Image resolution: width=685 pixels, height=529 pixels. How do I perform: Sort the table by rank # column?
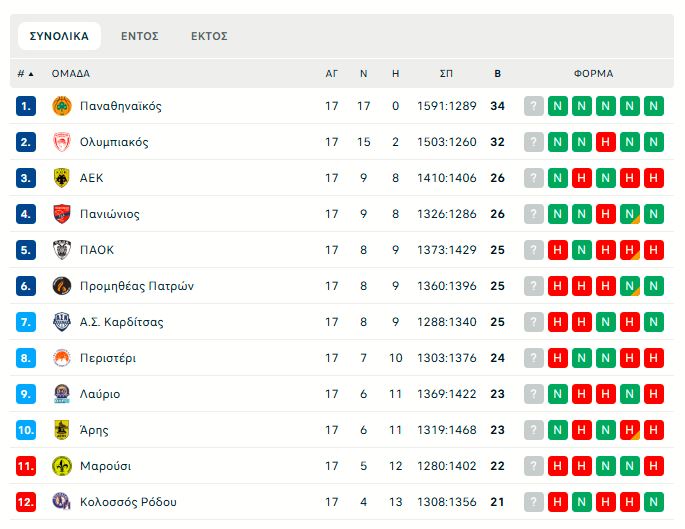pos(25,73)
